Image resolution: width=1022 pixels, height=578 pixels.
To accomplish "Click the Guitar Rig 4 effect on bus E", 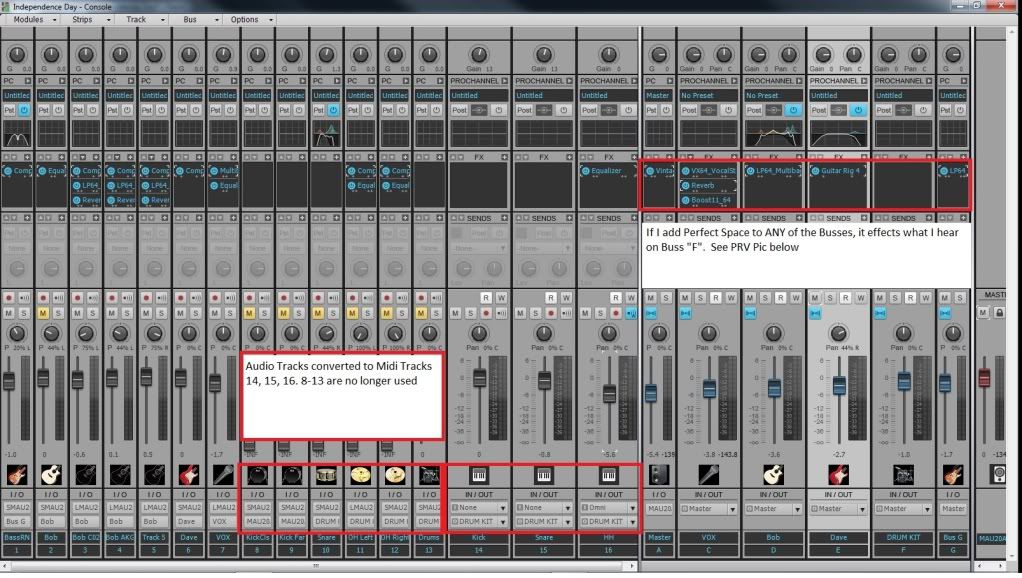I will (838, 171).
